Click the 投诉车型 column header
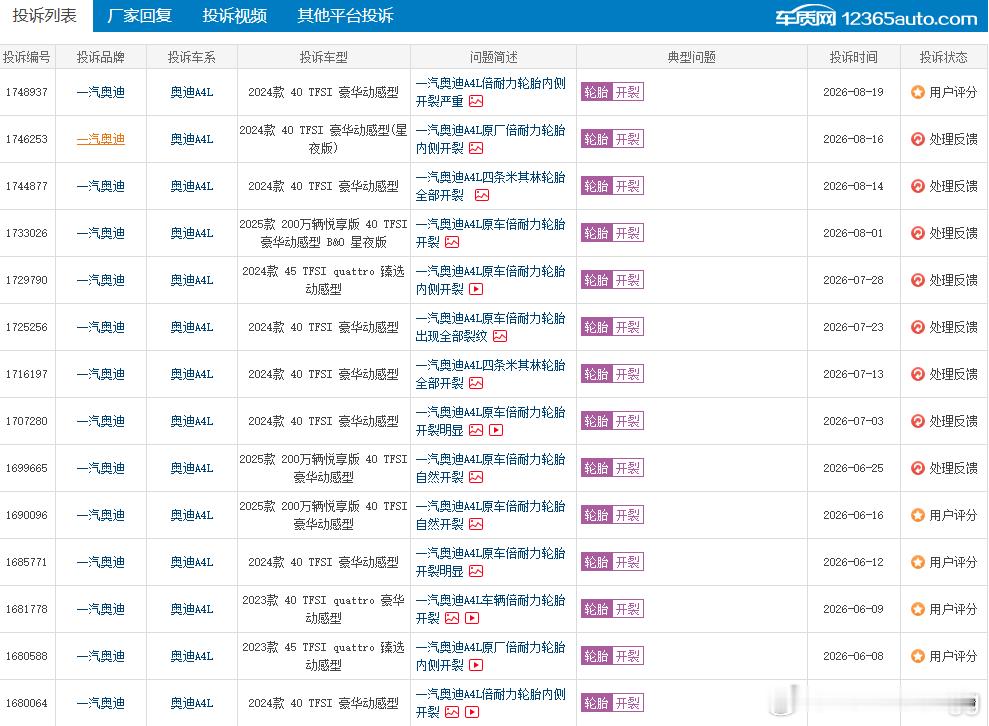 tap(324, 57)
